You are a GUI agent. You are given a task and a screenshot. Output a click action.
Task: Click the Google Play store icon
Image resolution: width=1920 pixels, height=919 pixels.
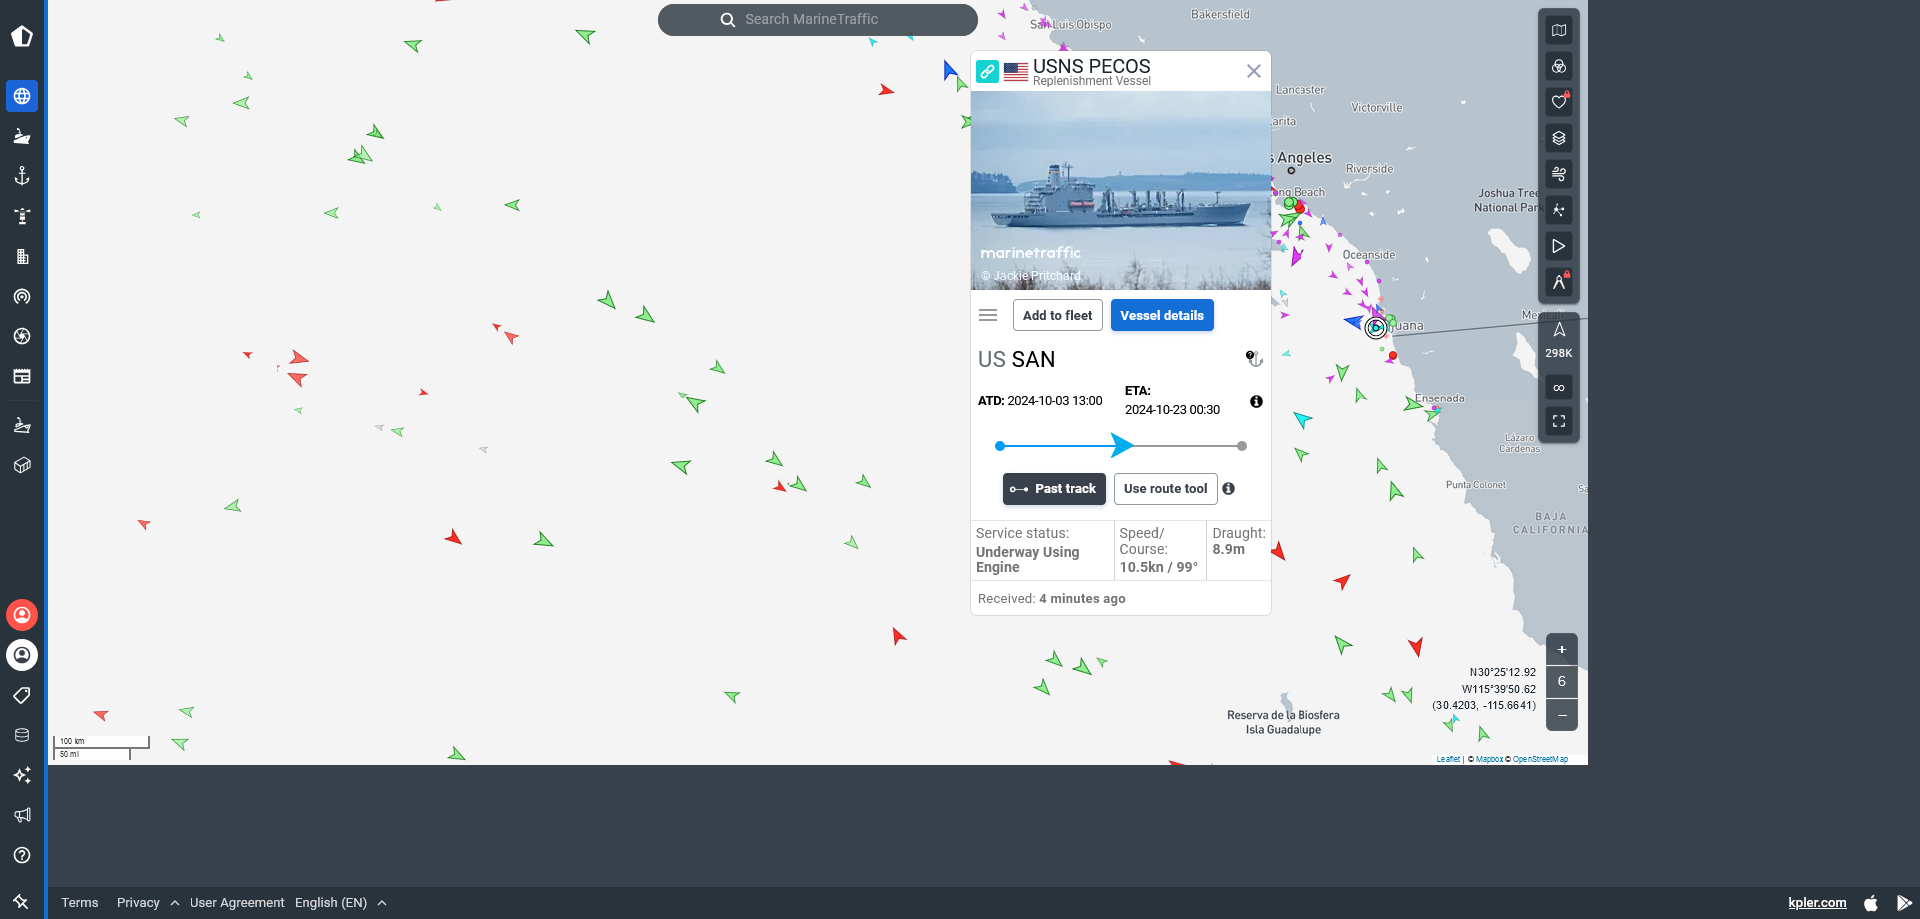(x=1904, y=902)
